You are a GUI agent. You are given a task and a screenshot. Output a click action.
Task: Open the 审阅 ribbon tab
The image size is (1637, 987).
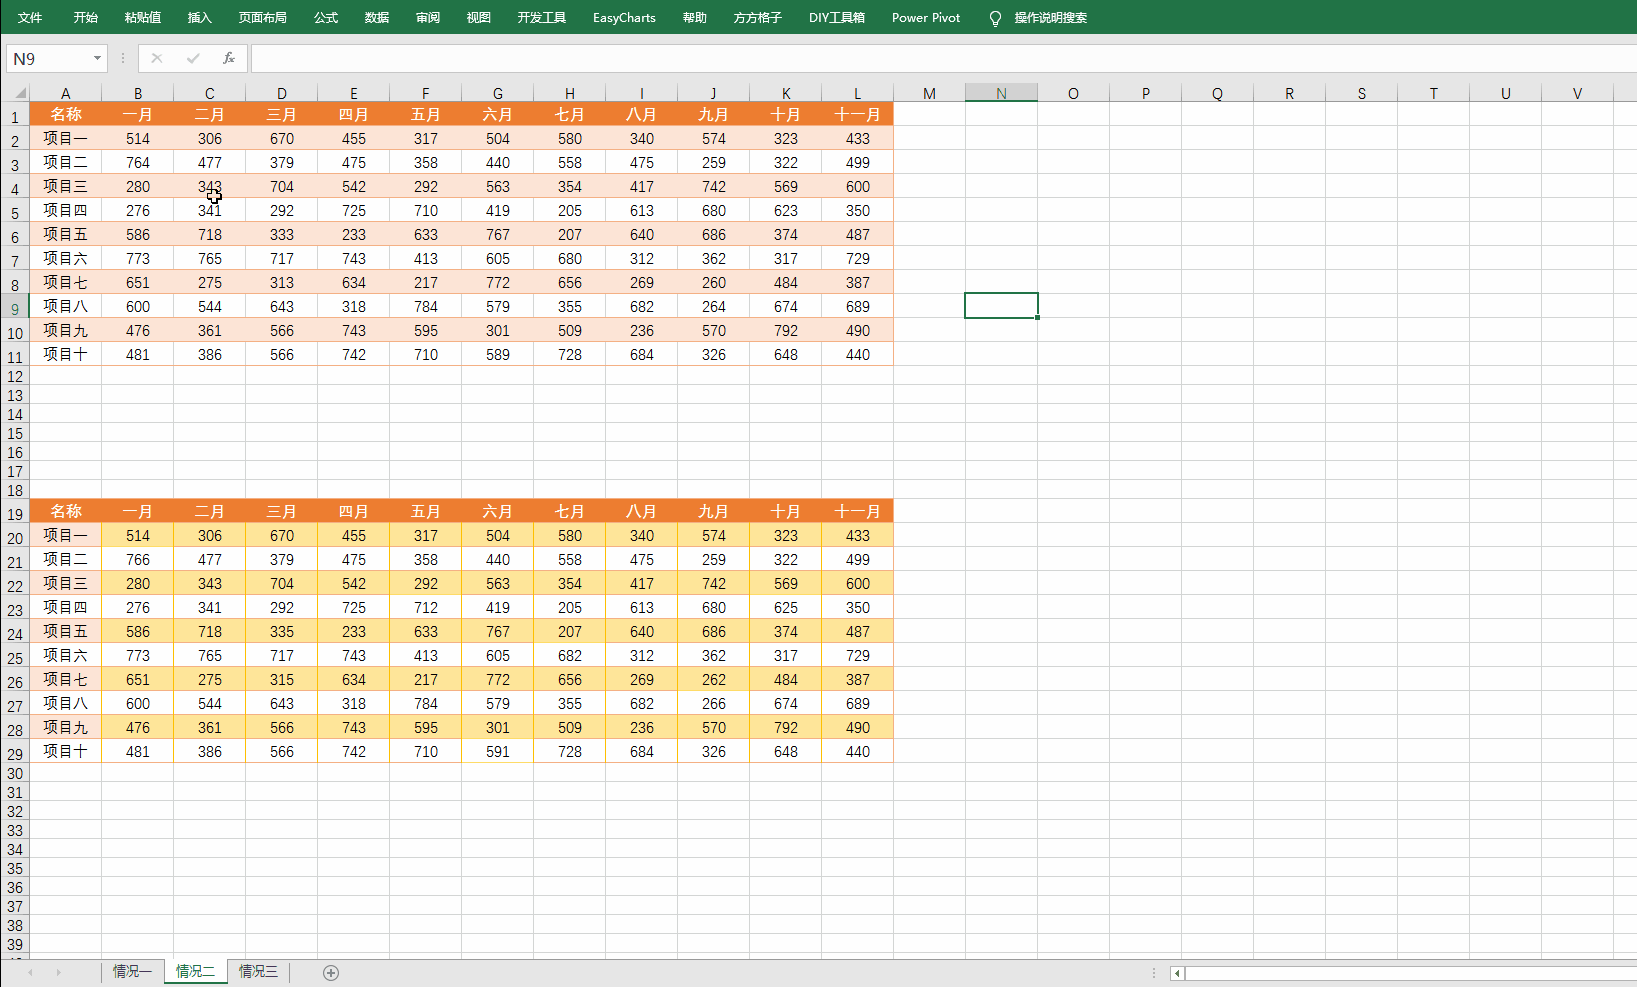coord(428,17)
